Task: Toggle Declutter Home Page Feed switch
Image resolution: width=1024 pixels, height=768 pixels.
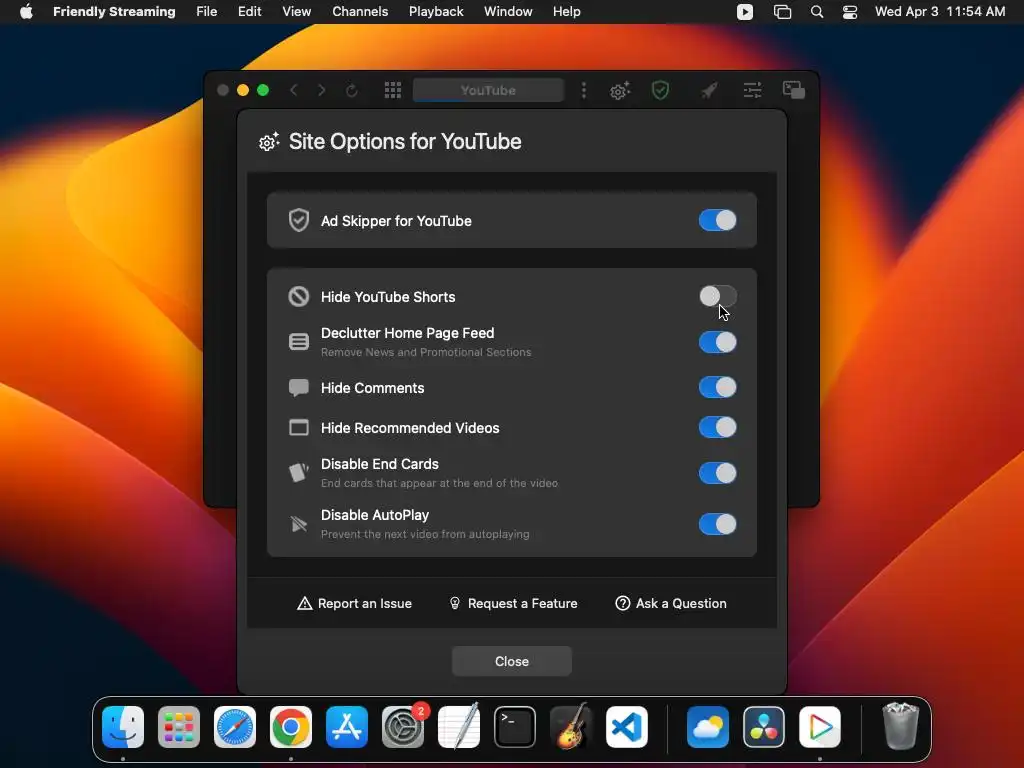Action: 717,342
